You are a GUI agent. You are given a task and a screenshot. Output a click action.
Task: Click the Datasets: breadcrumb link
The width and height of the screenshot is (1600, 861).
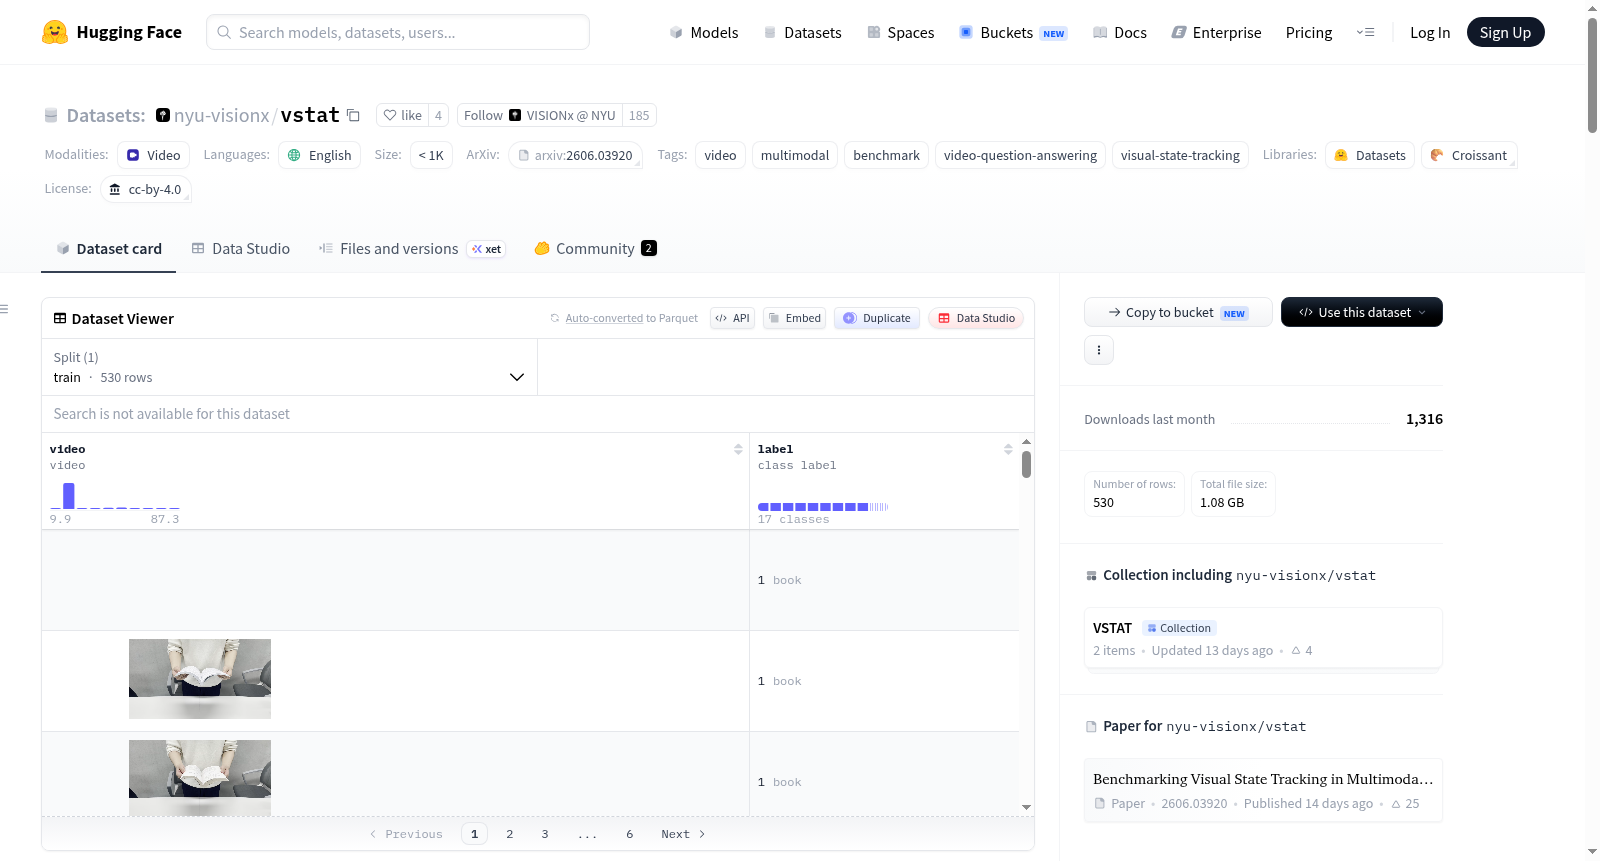click(105, 115)
